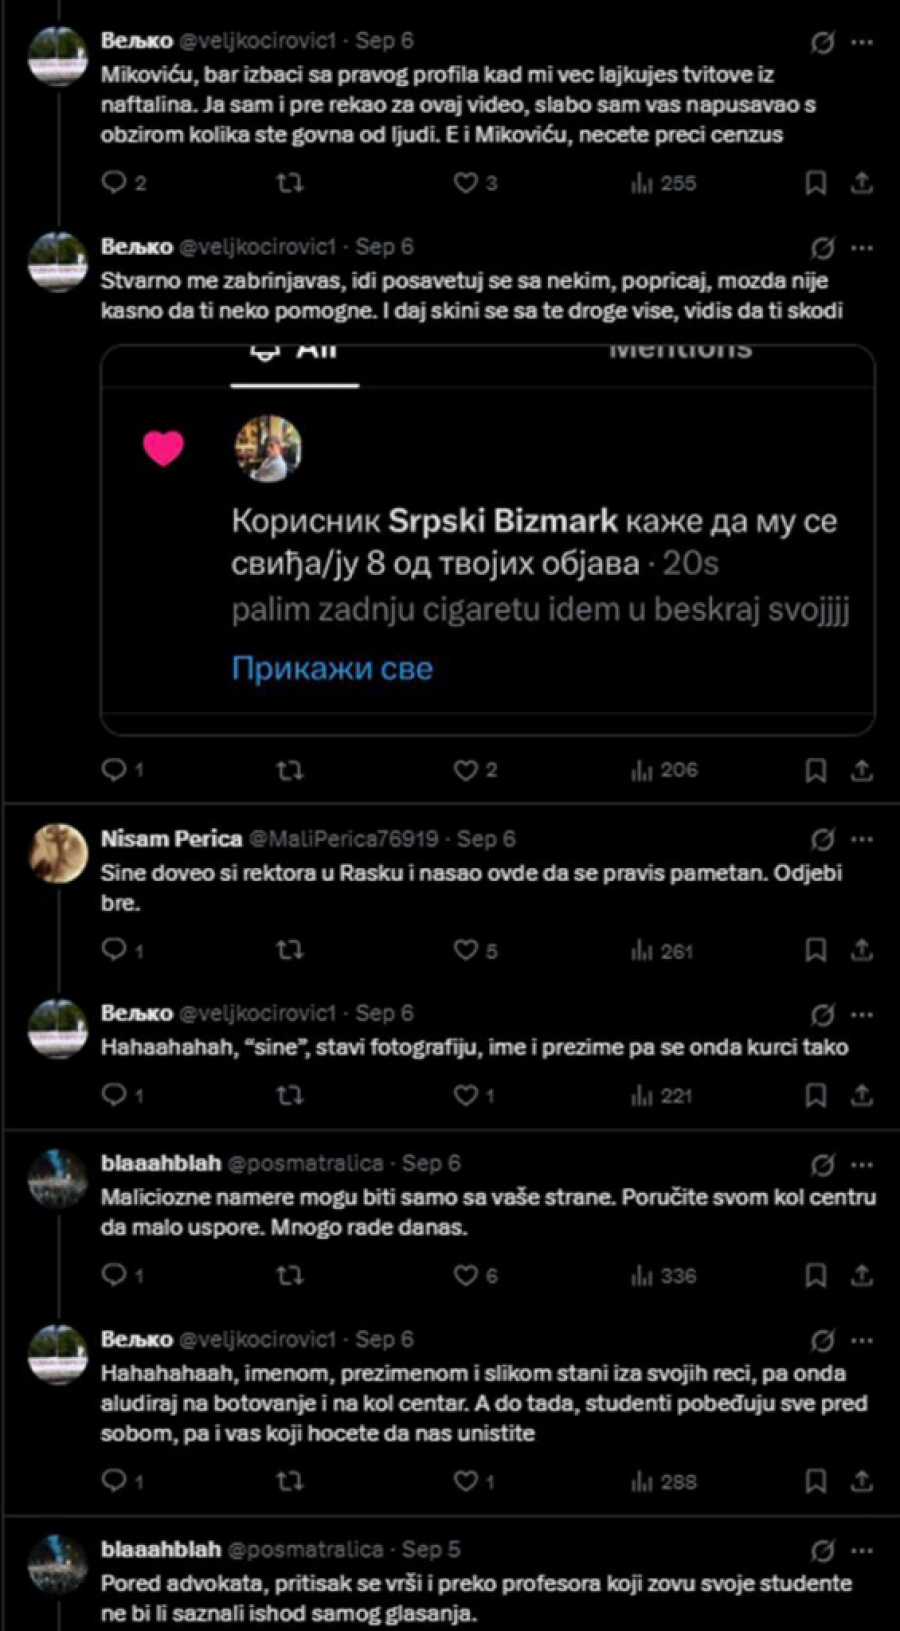Bookmark the tweet with 206 views
The width and height of the screenshot is (900, 1631).
coord(816,770)
